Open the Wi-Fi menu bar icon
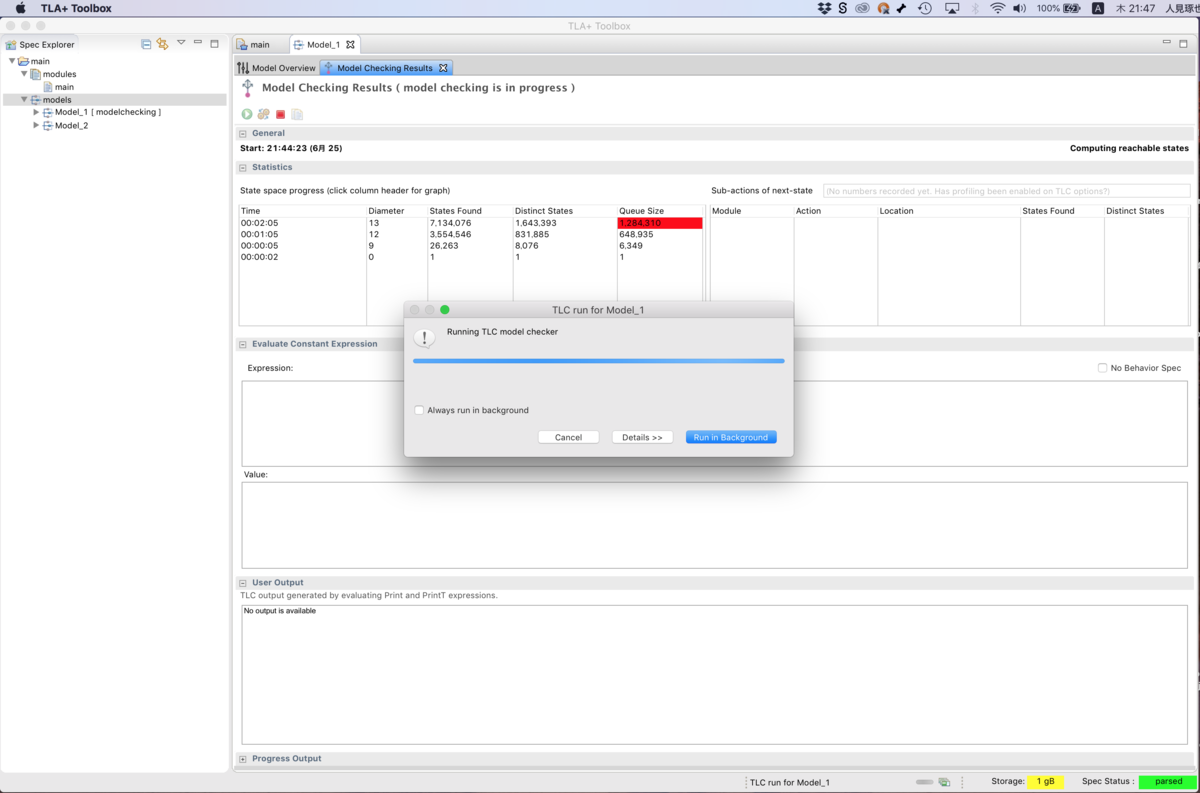1200x793 pixels. 997,8
